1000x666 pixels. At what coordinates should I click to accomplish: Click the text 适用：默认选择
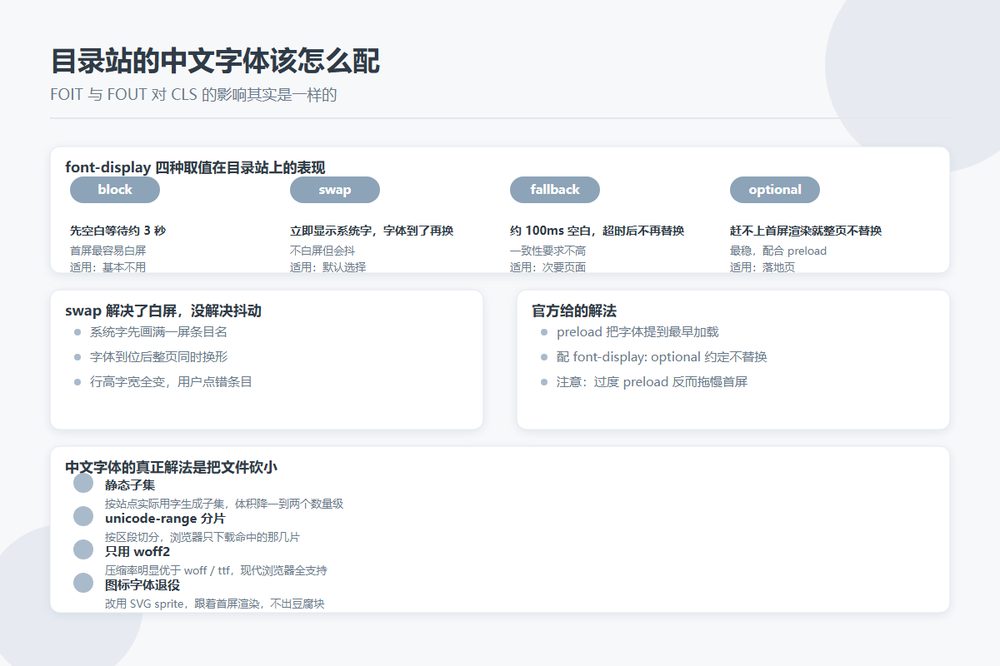tap(328, 267)
